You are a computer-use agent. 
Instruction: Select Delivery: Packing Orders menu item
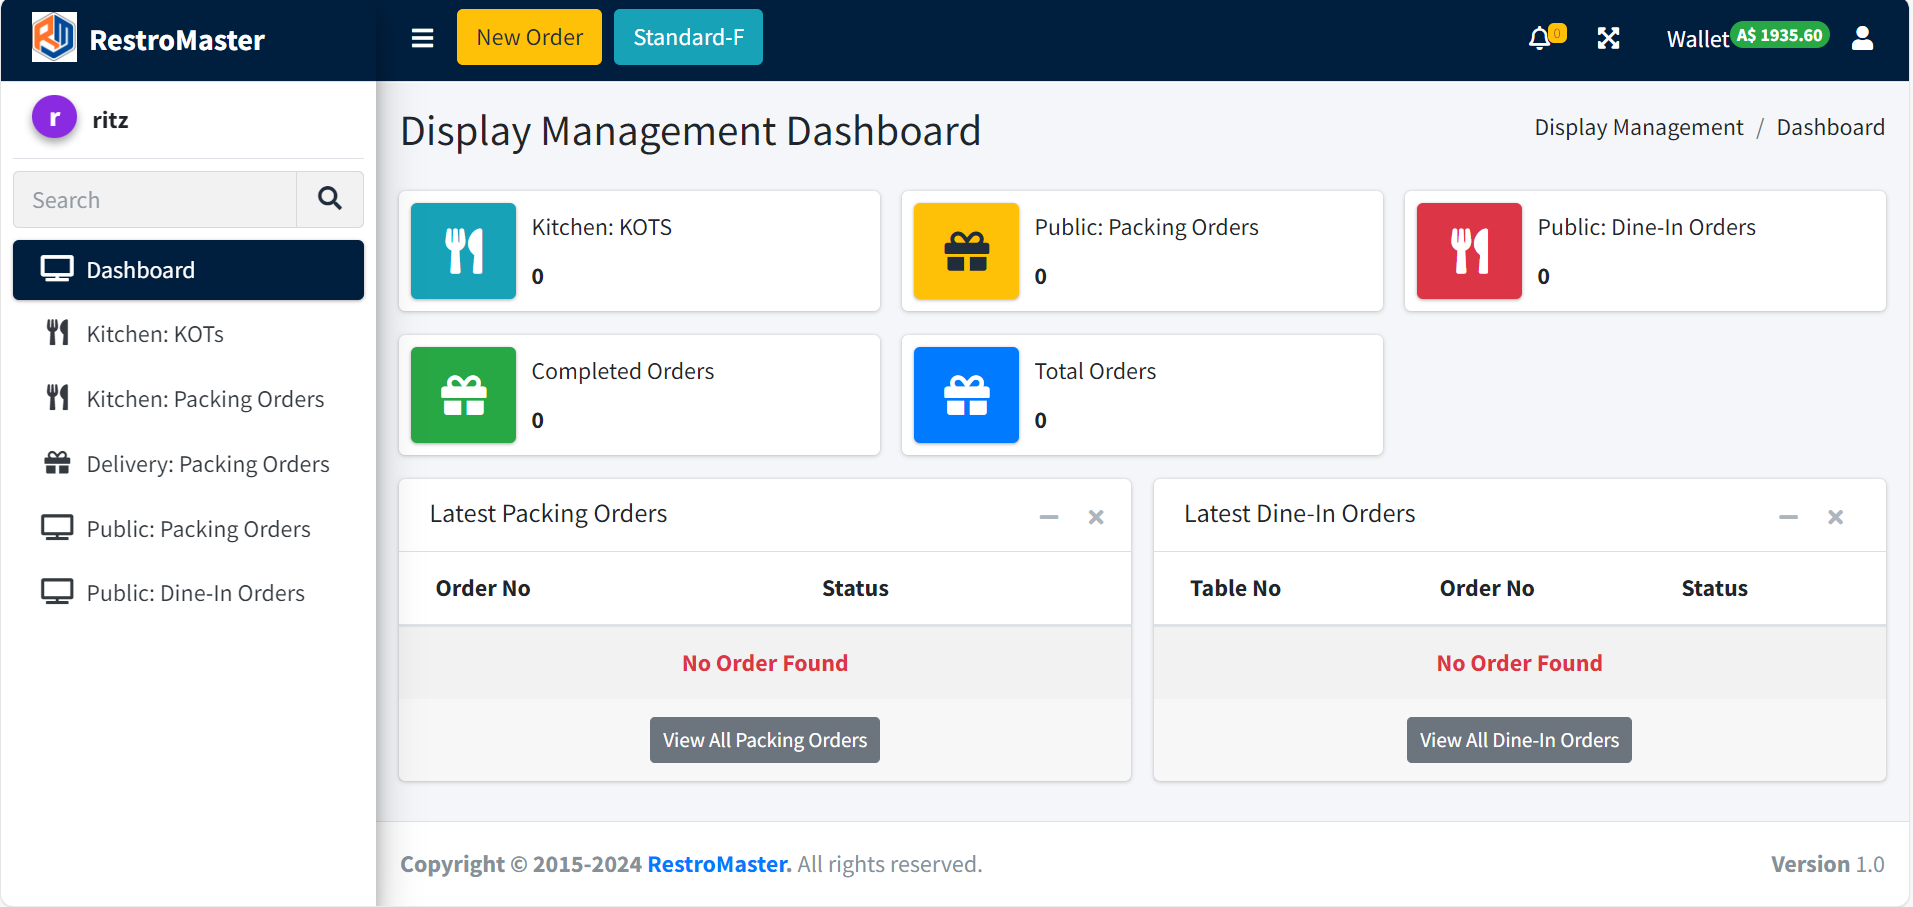click(207, 464)
